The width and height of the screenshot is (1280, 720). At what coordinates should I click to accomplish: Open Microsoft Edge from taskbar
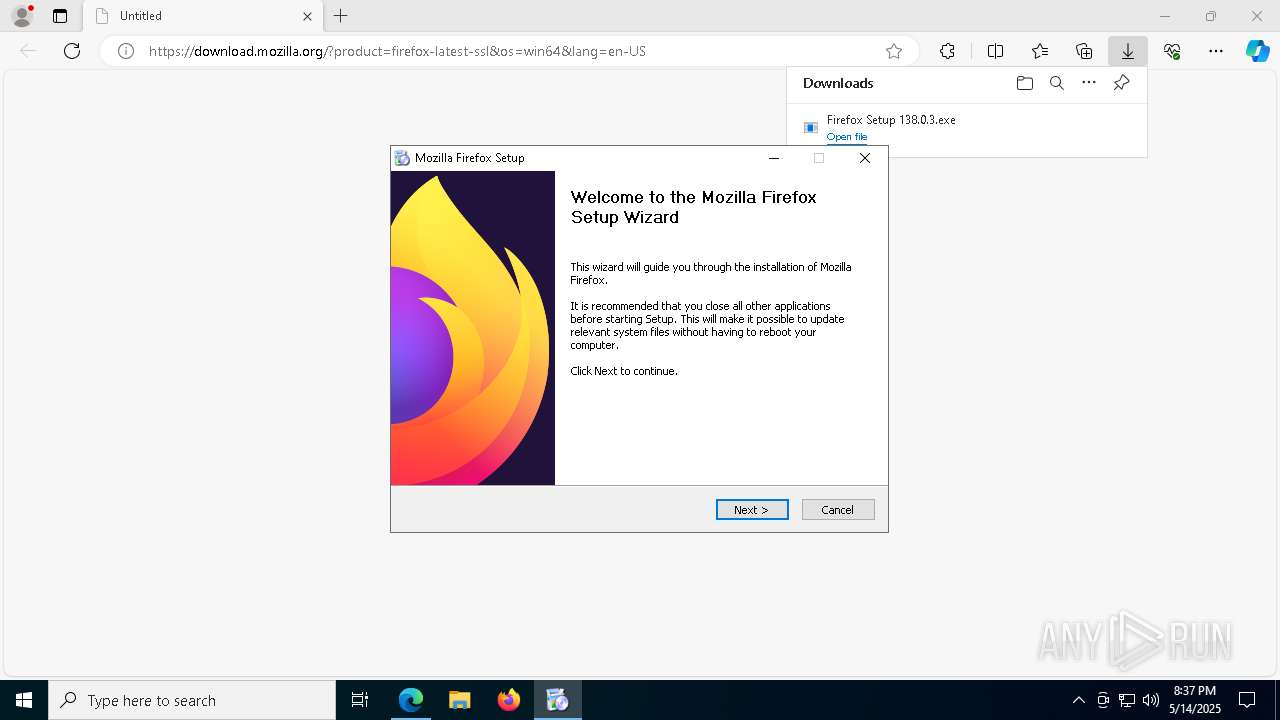[411, 700]
